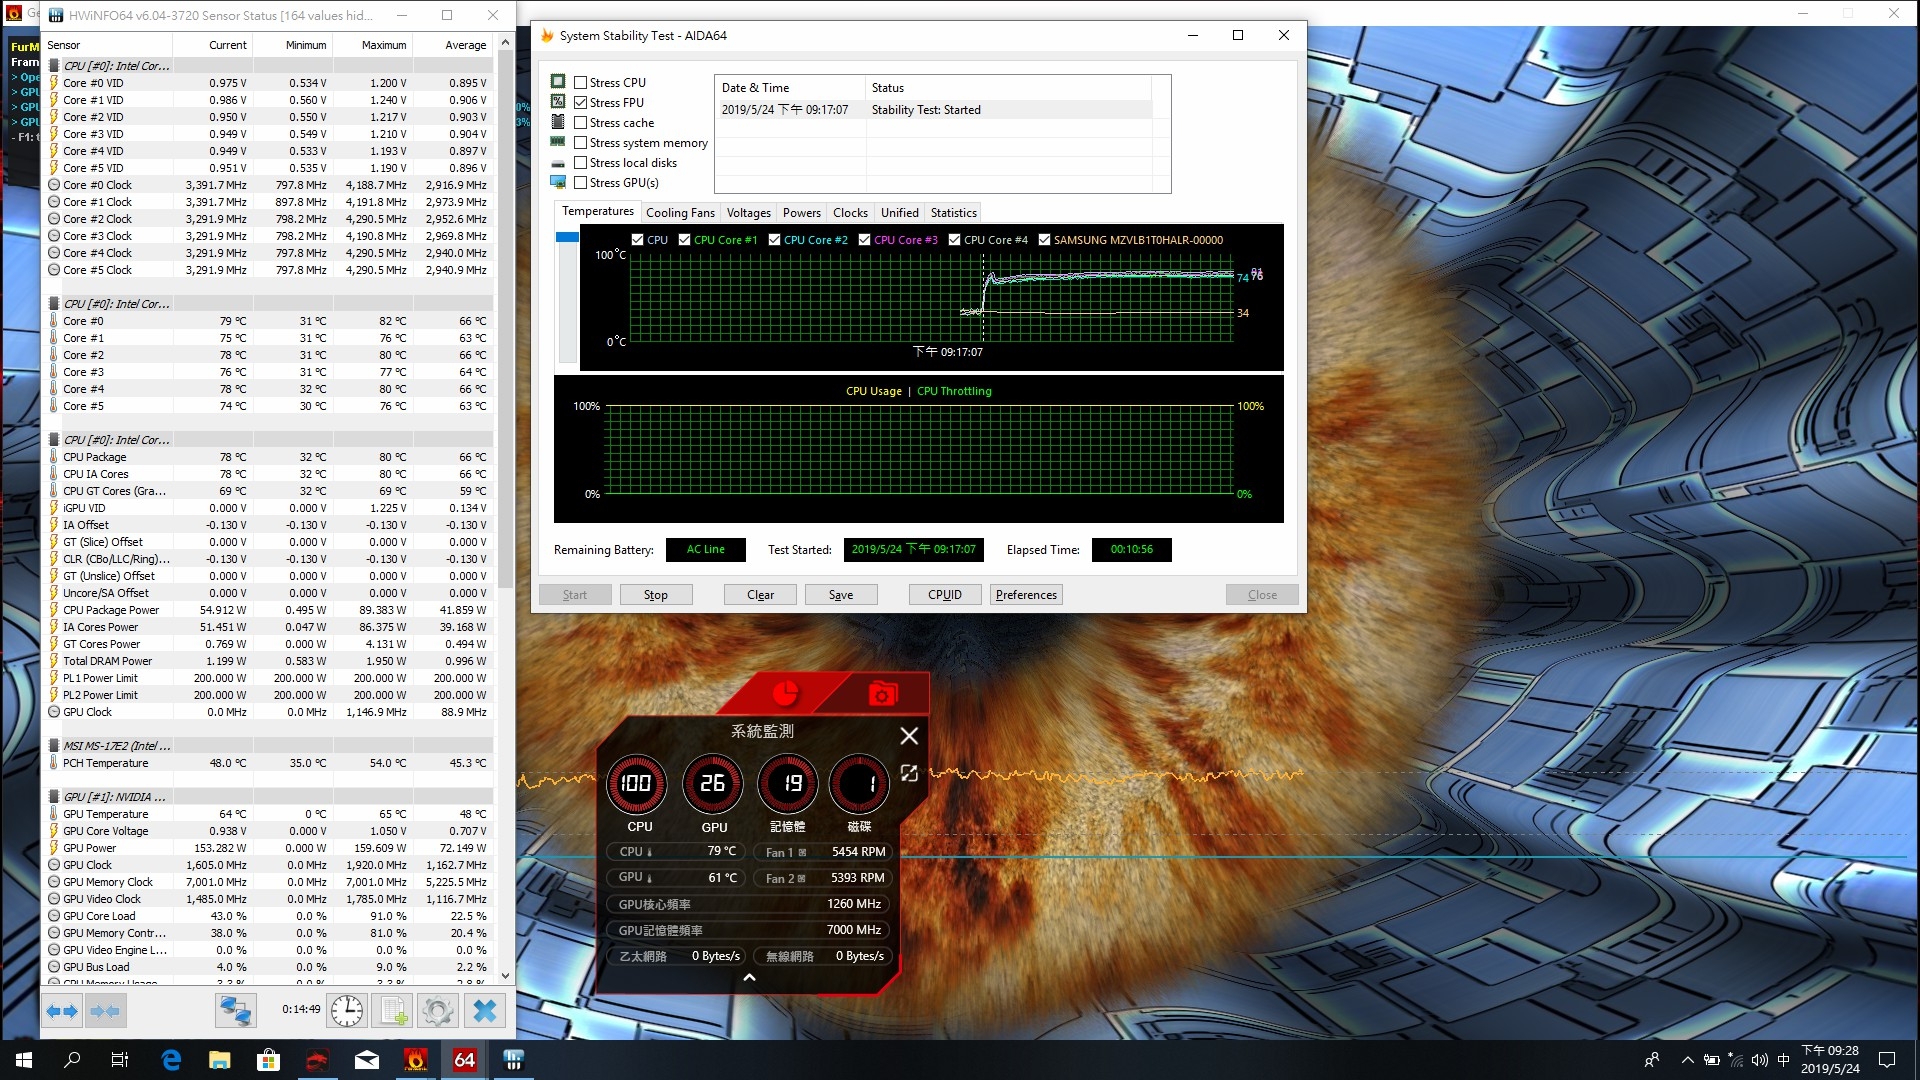
Task: Click HWiNFO scrollbar up arrow
Action: pyautogui.click(x=505, y=43)
